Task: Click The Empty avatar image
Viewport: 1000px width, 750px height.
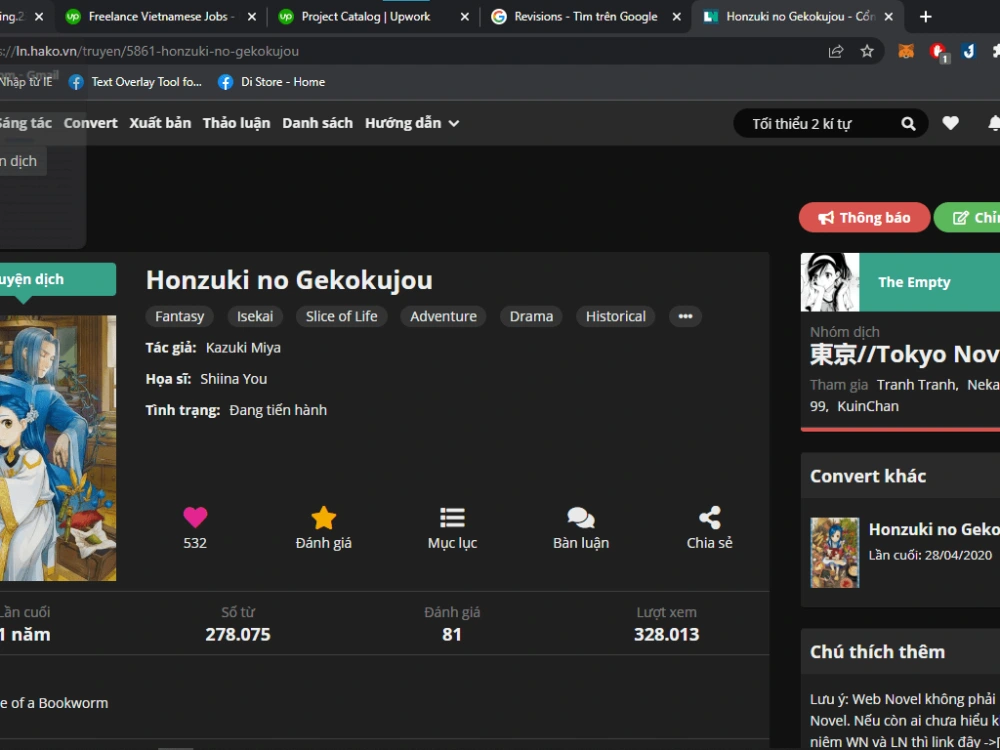Action: pyautogui.click(x=830, y=282)
